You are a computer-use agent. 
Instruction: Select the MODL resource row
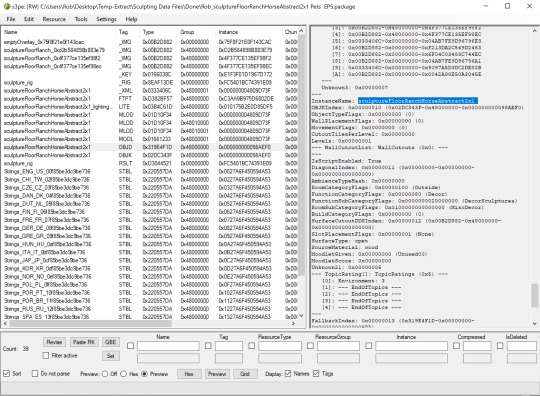coord(150,139)
